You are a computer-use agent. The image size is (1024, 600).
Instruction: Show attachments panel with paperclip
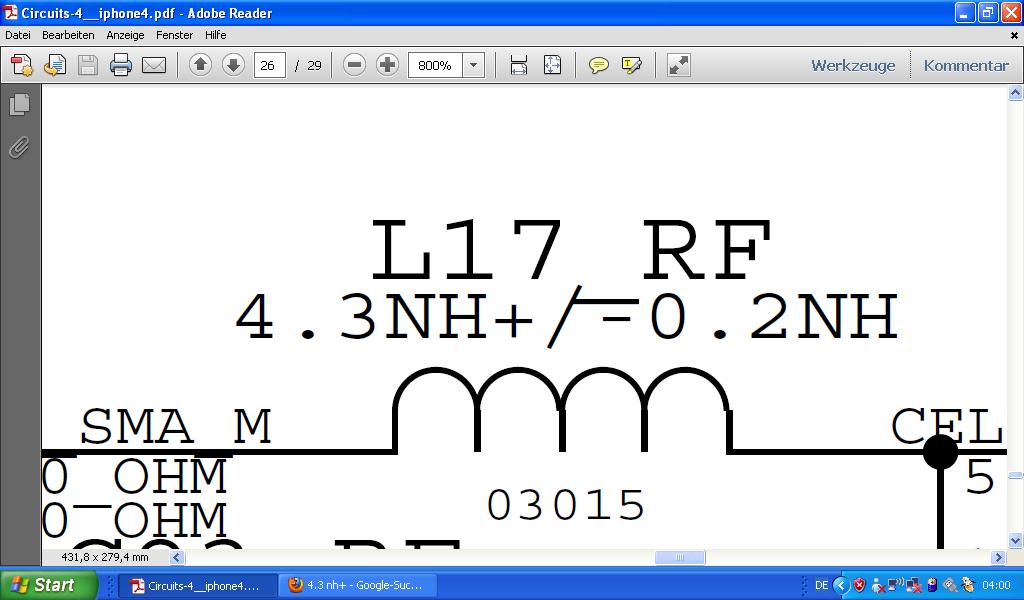coord(19,148)
